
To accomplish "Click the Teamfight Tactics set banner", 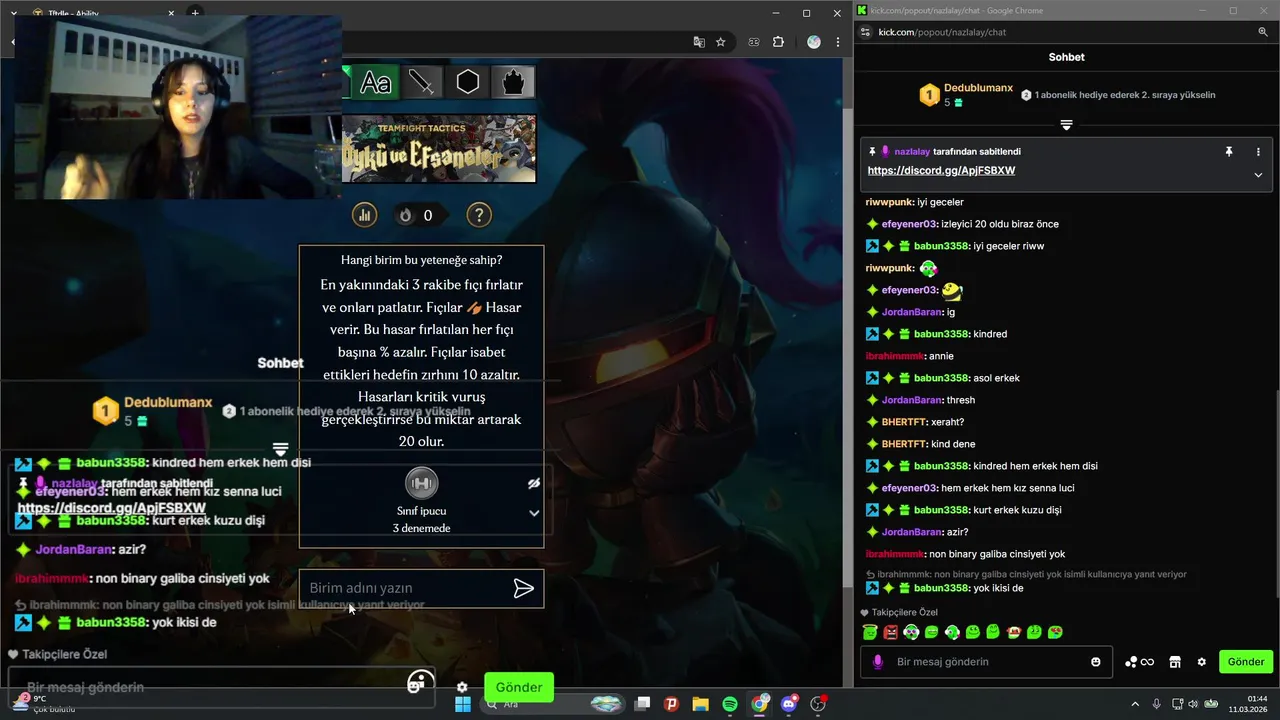I will click(439, 149).
